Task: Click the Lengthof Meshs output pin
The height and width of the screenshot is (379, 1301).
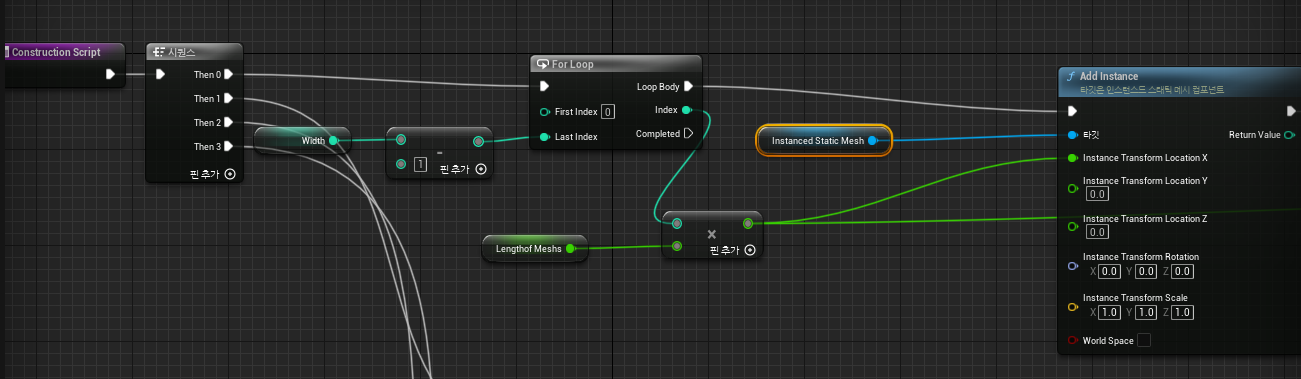Action: point(570,248)
